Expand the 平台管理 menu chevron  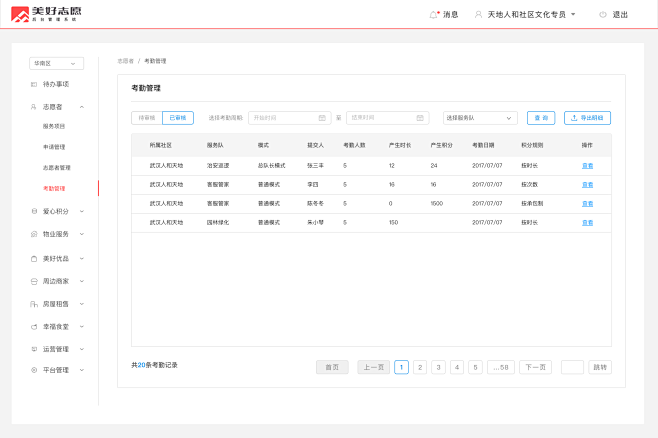click(82, 370)
